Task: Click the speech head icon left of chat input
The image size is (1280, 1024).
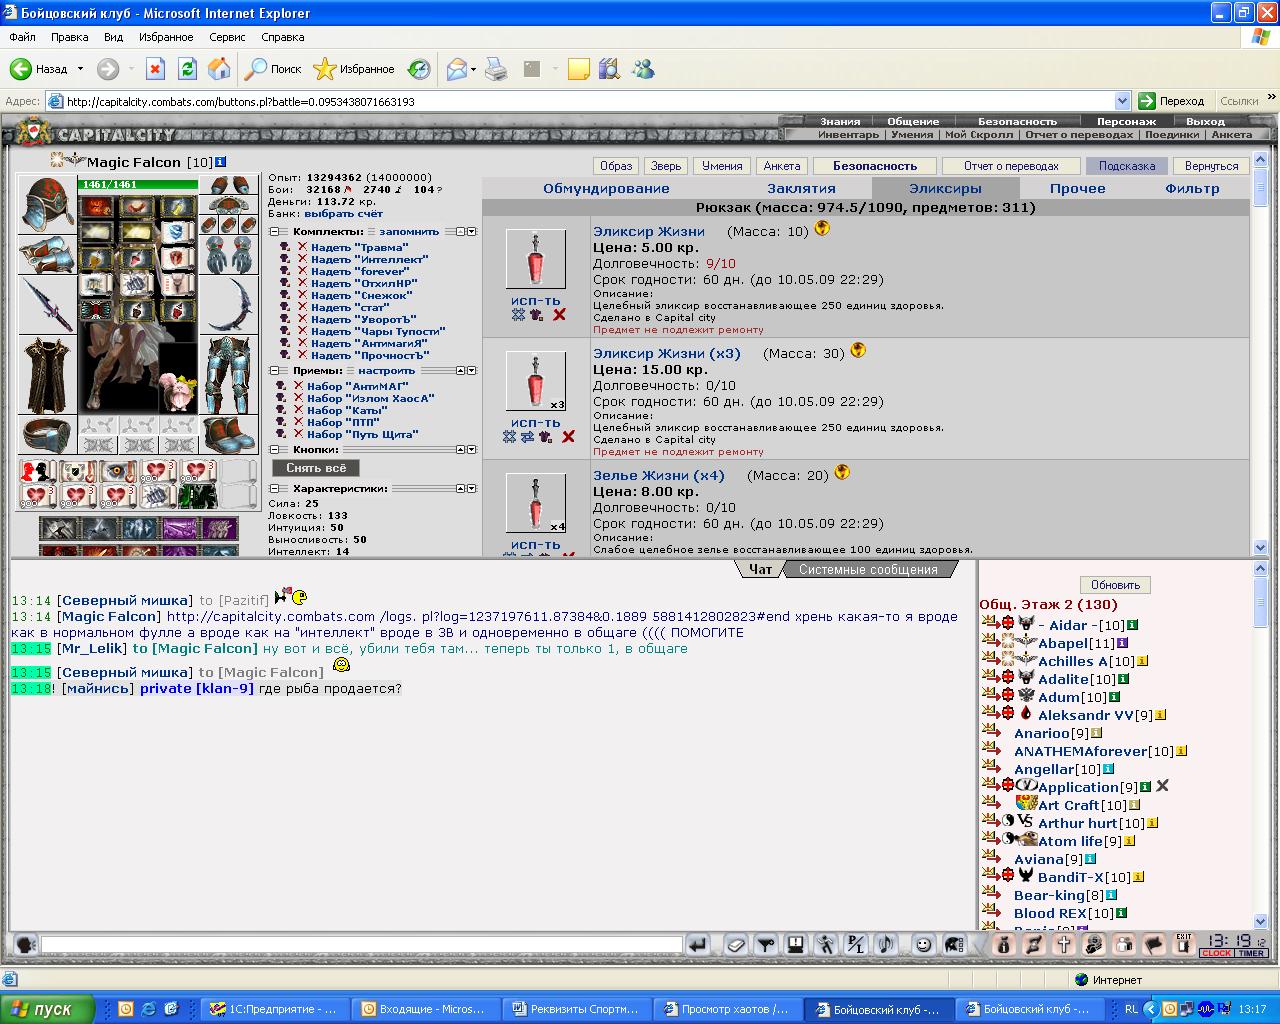Action: pyautogui.click(x=25, y=944)
